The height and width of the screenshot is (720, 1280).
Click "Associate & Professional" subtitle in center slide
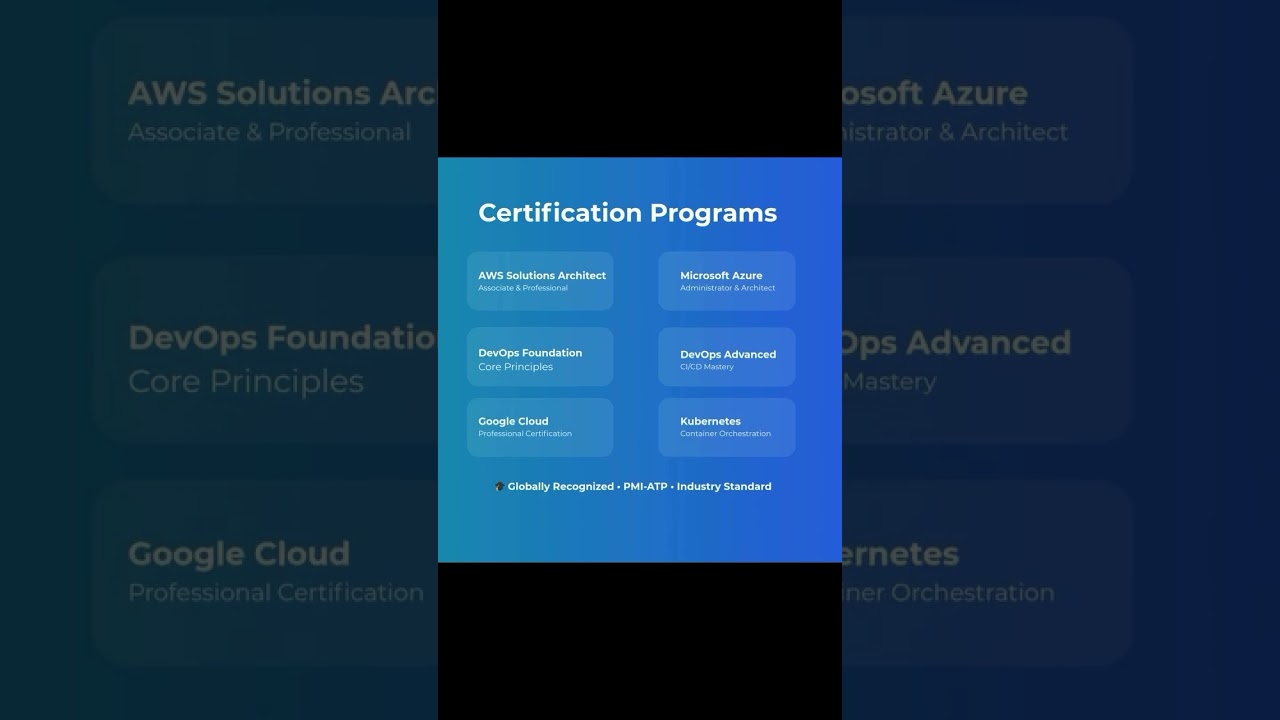point(523,288)
